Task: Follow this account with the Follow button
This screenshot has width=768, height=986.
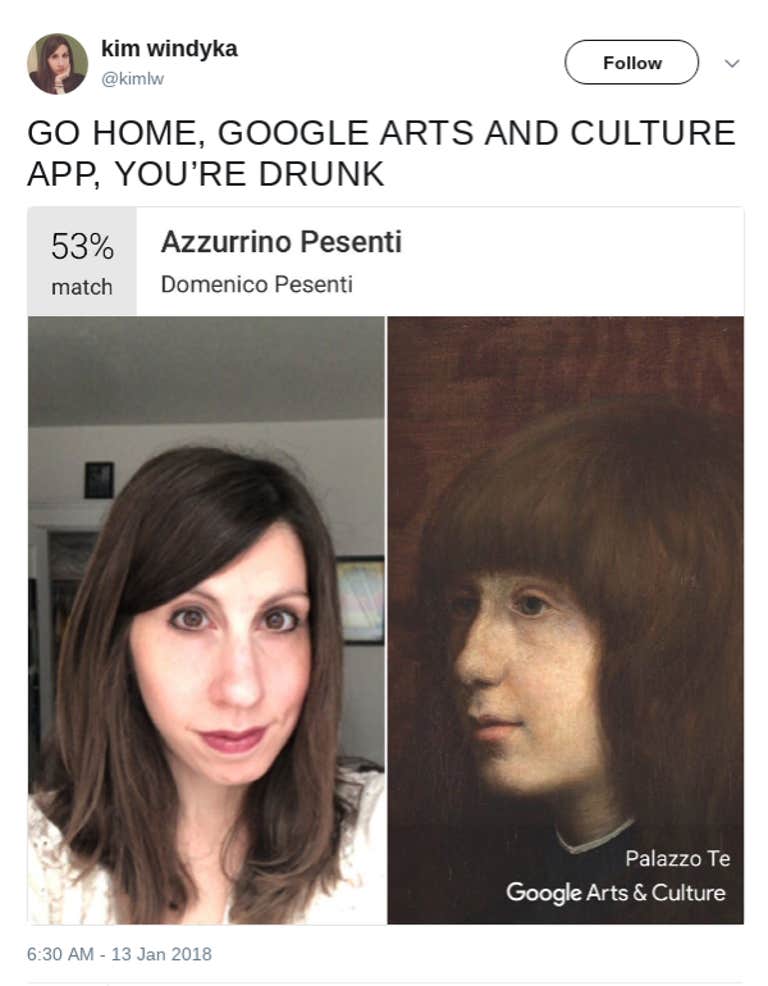Action: [x=632, y=62]
